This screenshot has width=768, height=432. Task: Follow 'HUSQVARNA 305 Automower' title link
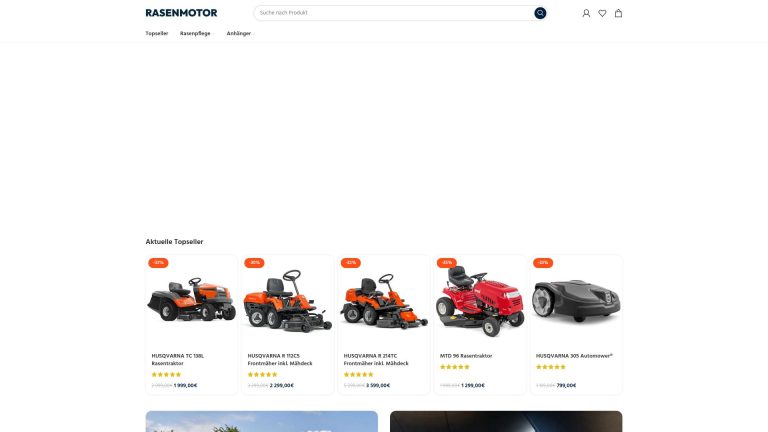point(574,356)
